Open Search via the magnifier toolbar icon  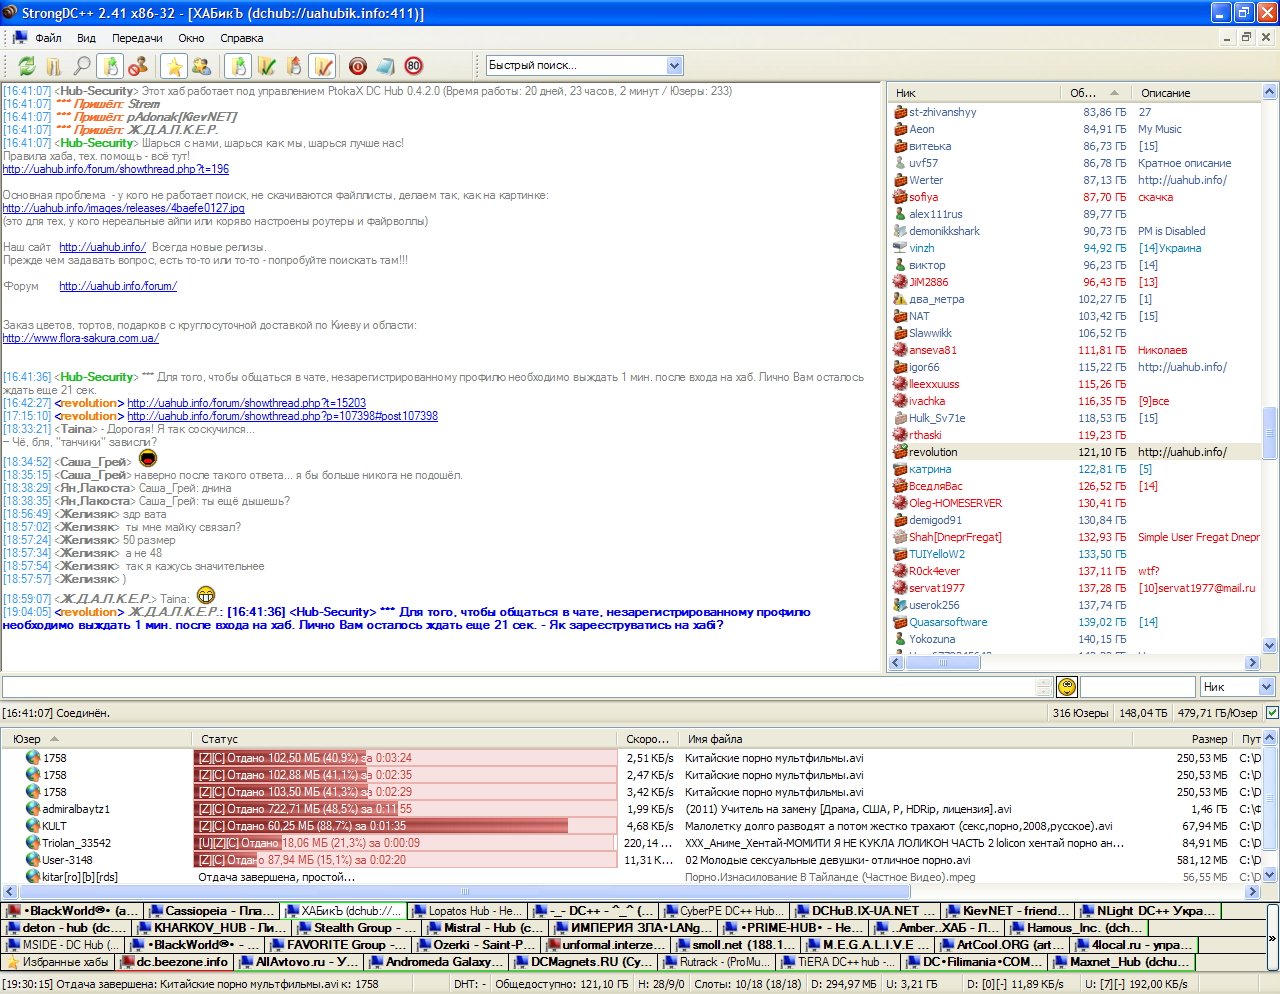82,66
